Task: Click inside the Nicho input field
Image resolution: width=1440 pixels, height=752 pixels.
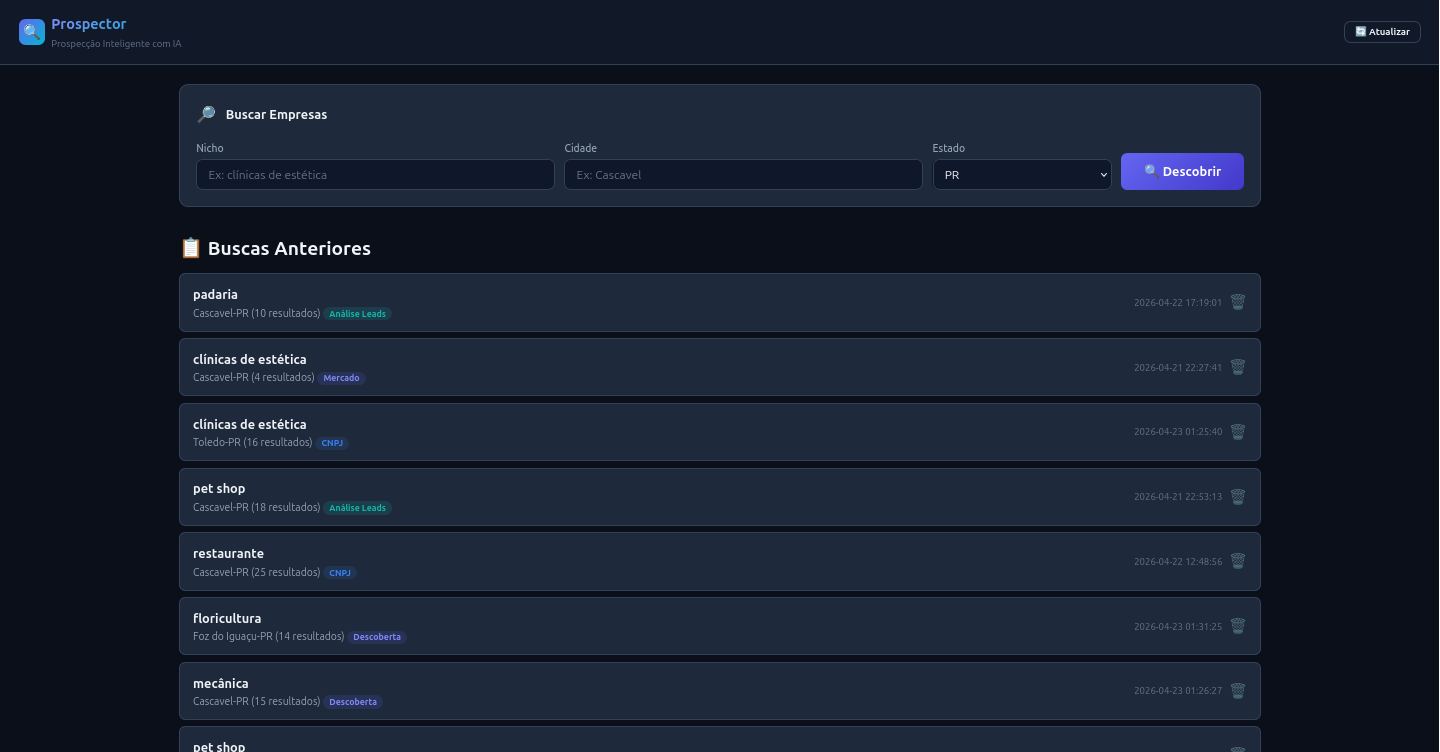Action: click(x=375, y=174)
